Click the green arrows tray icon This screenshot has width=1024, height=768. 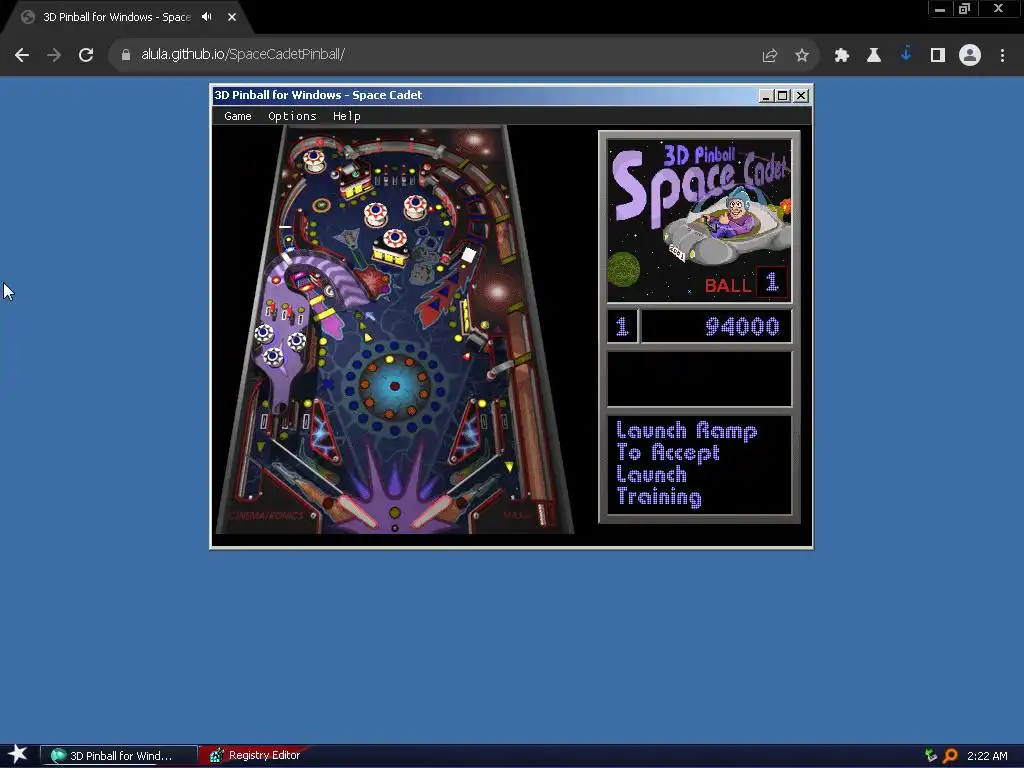[931, 756]
